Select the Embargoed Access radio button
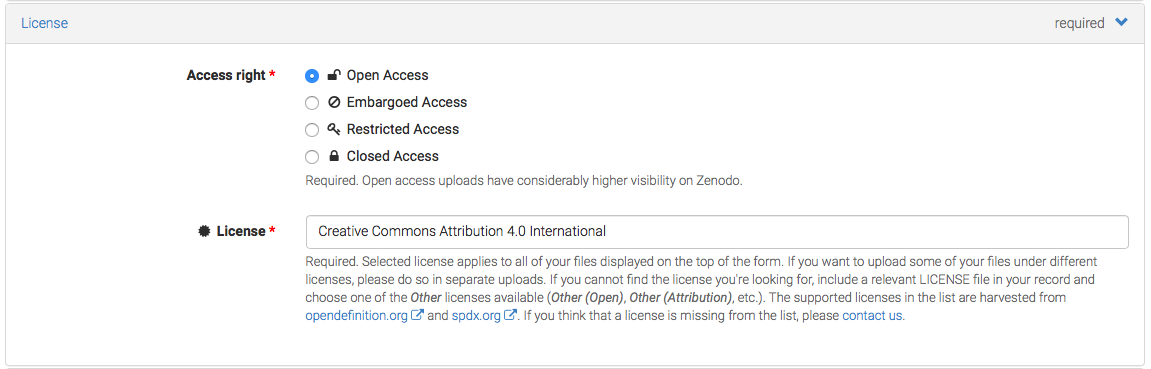 pos(312,103)
